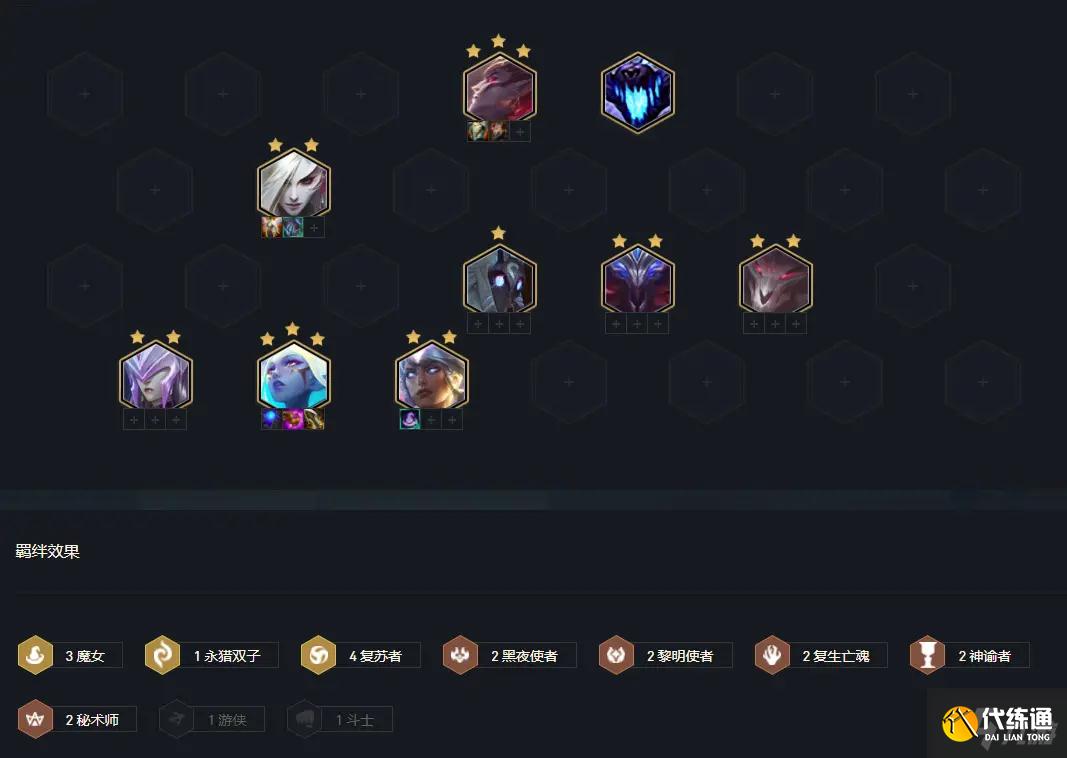Click the blue glowing monster champion hexagon

pyautogui.click(x=638, y=93)
